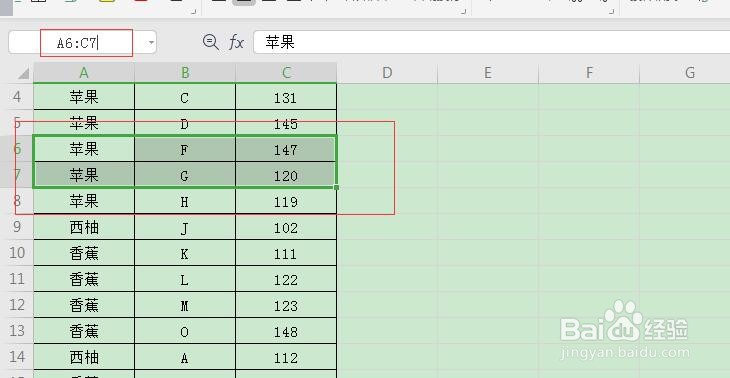Image resolution: width=730 pixels, height=378 pixels.
Task: Select row 4 header
Action: 17,97
